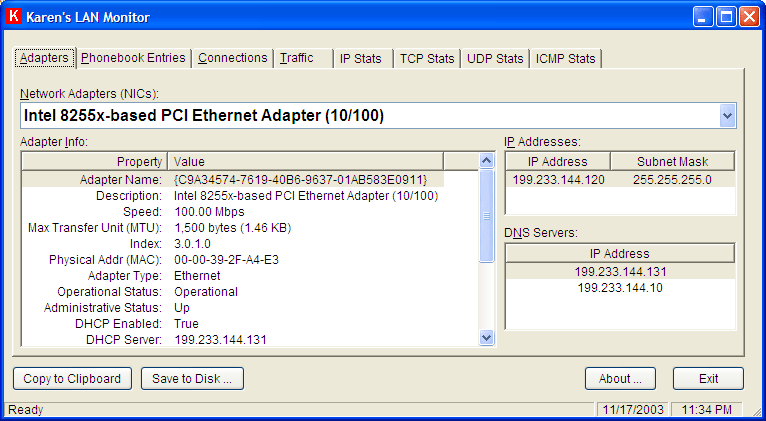Select the Speed 100.00 Mbps value
This screenshot has width=766, height=421.
[x=209, y=212]
